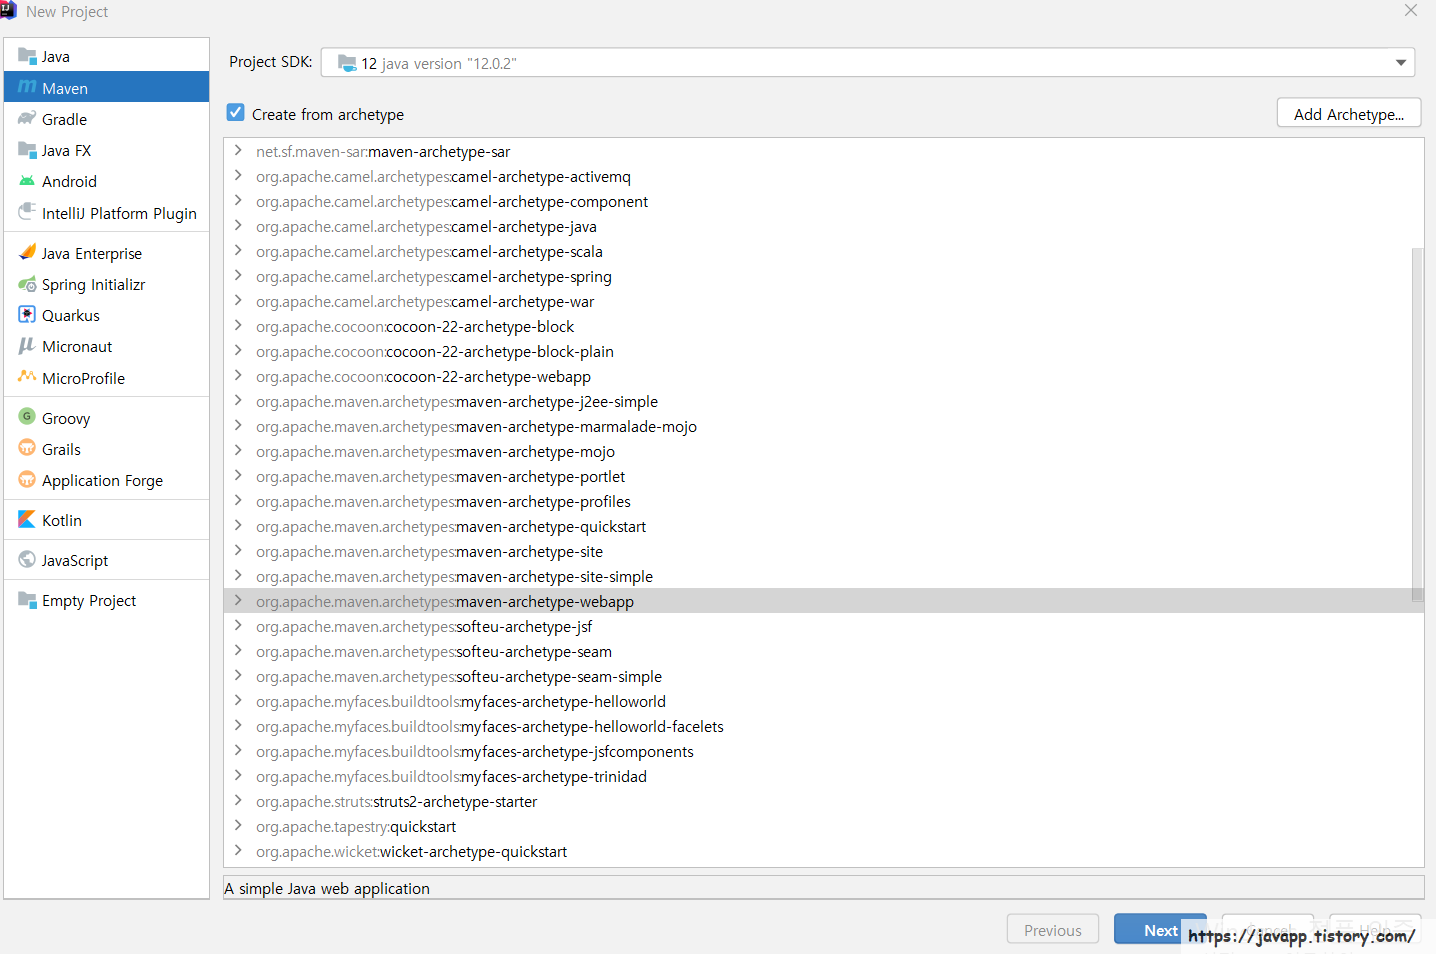Select camel-archetype-component row
Image resolution: width=1436 pixels, height=954 pixels.
click(x=824, y=201)
